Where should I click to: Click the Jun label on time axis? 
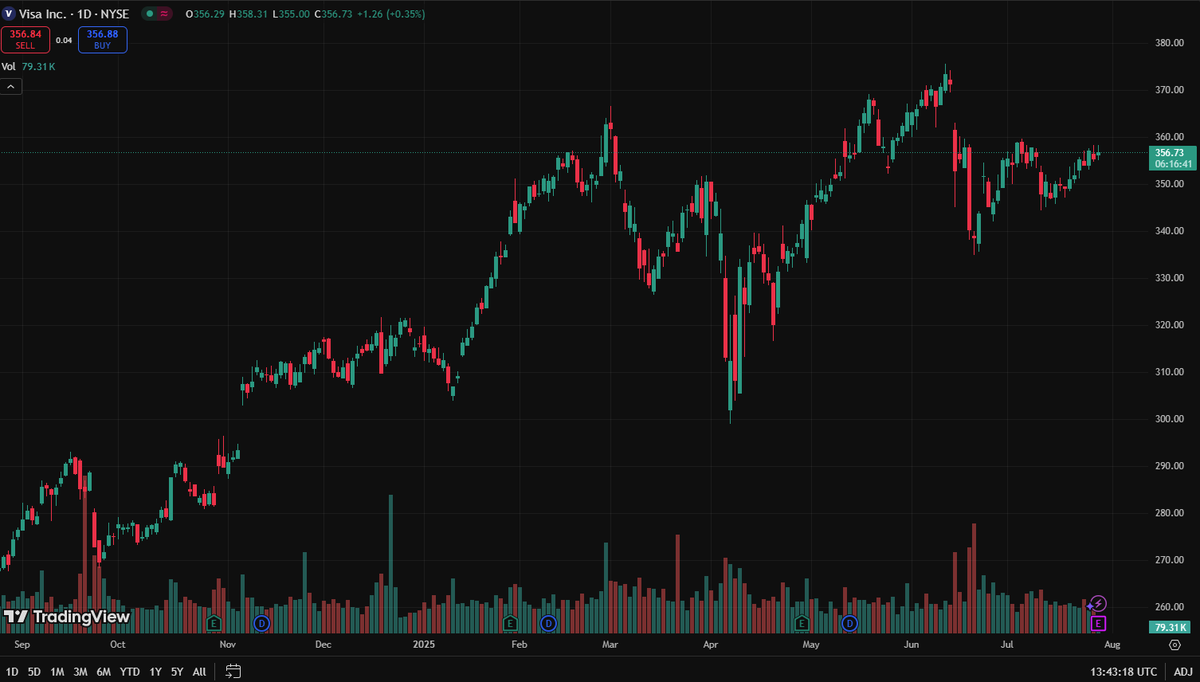(x=910, y=645)
